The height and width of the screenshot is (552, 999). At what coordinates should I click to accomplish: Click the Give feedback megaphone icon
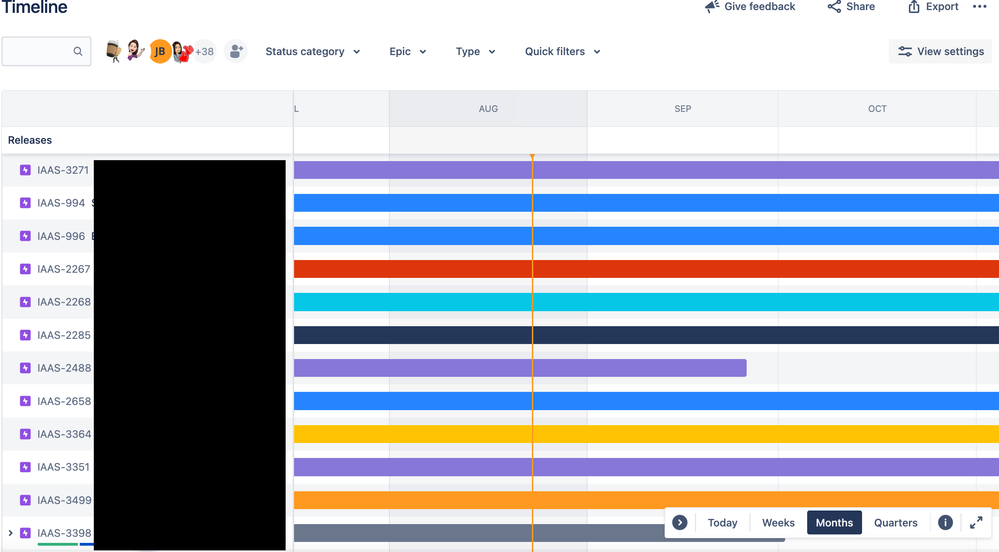[x=712, y=7]
